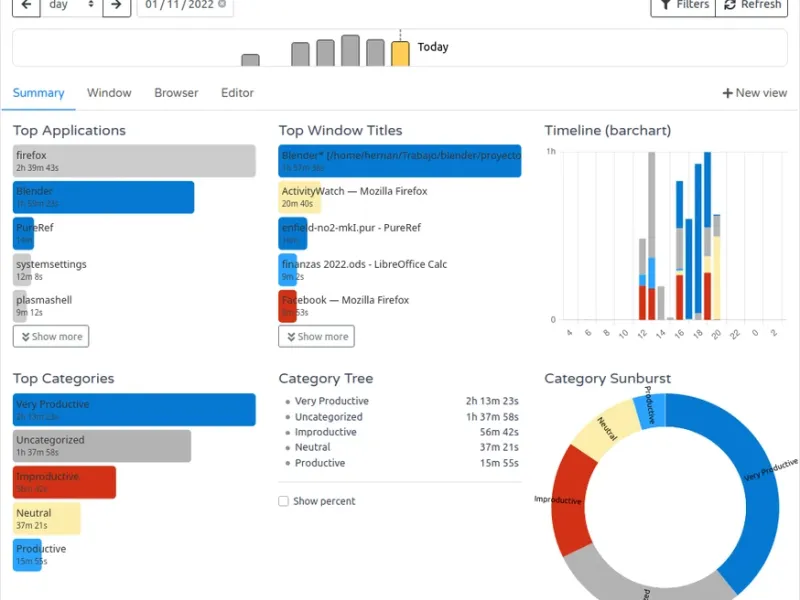
Task: Open the day period dropdown
Action: tap(71, 6)
